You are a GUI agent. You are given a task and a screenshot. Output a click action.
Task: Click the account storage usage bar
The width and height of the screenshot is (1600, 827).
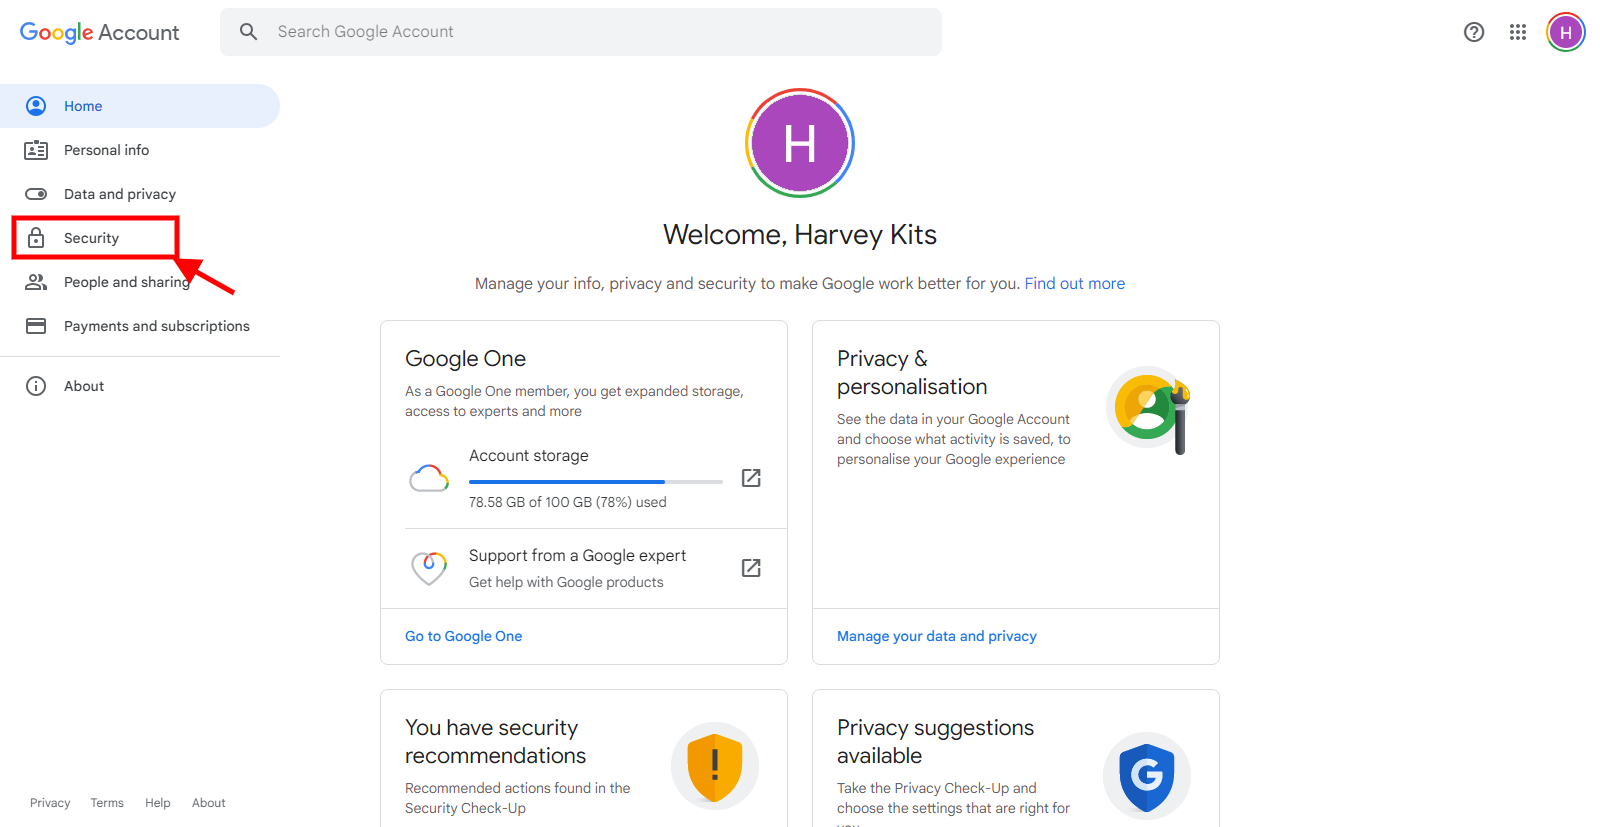tap(595, 482)
